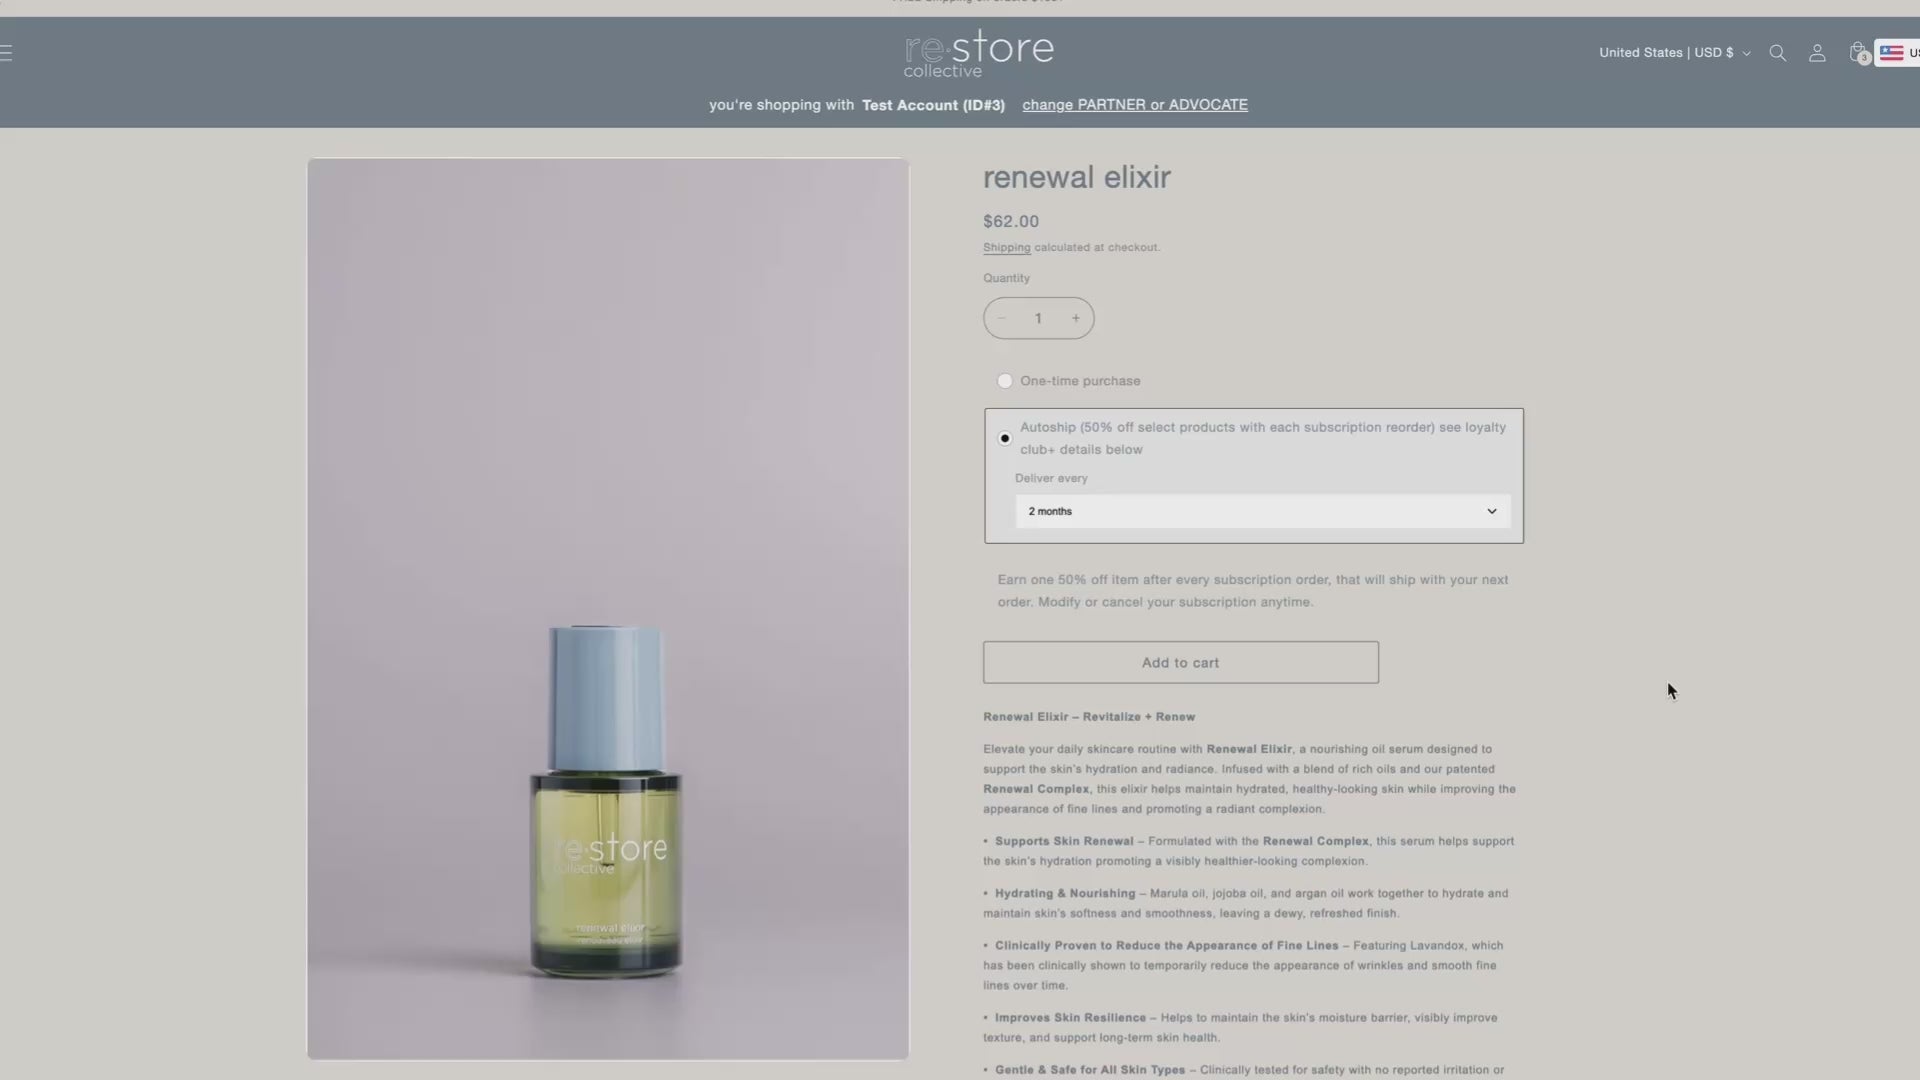
Task: Decrease quantity with the minus icon
Action: pos(1001,318)
